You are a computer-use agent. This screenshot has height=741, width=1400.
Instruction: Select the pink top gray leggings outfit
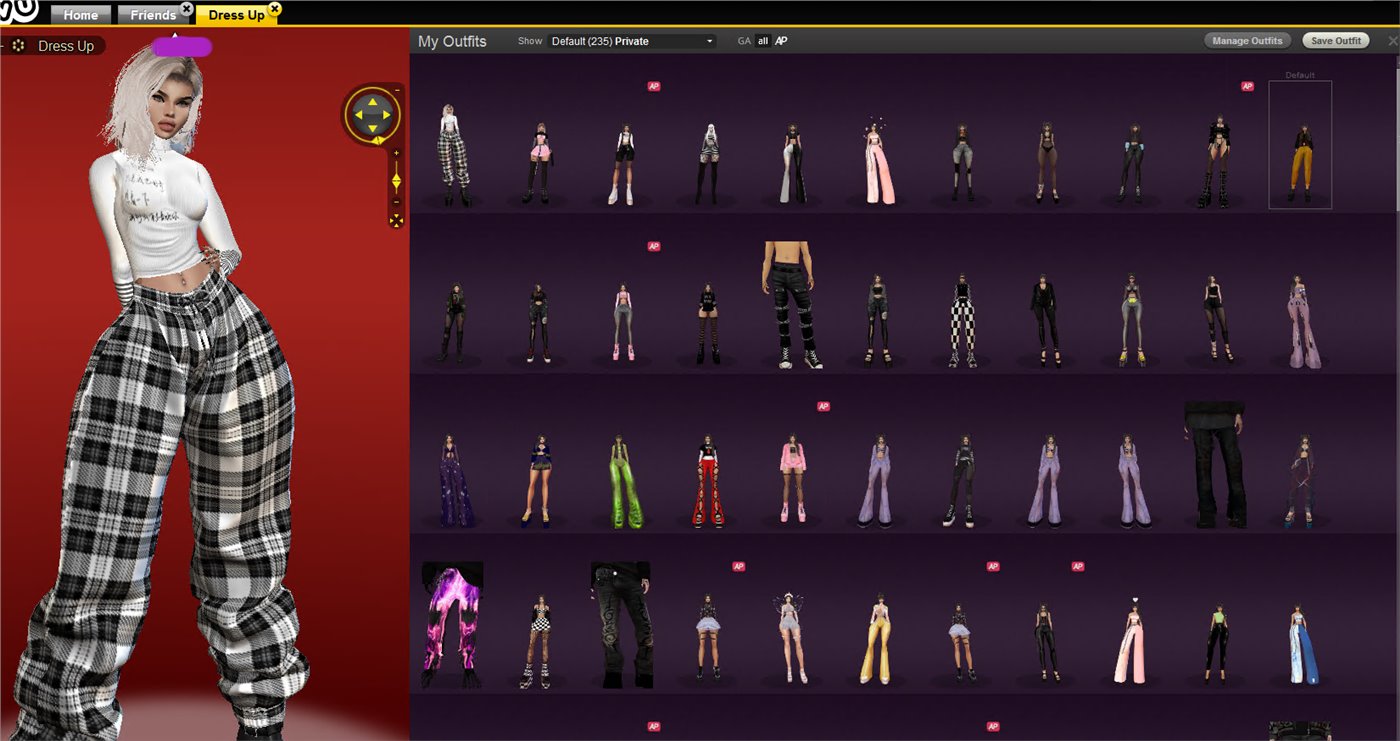[623, 320]
